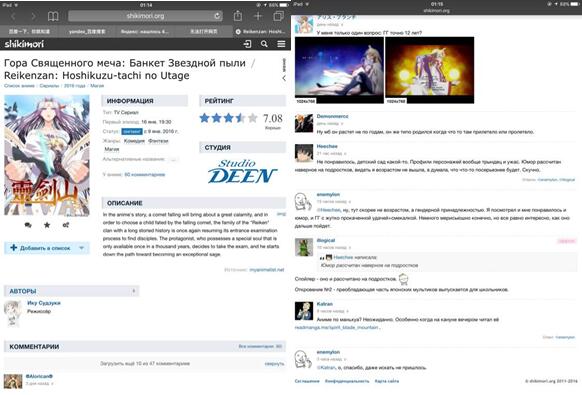
Task: Tap Heechee's avatar picture
Action: [x=304, y=153]
